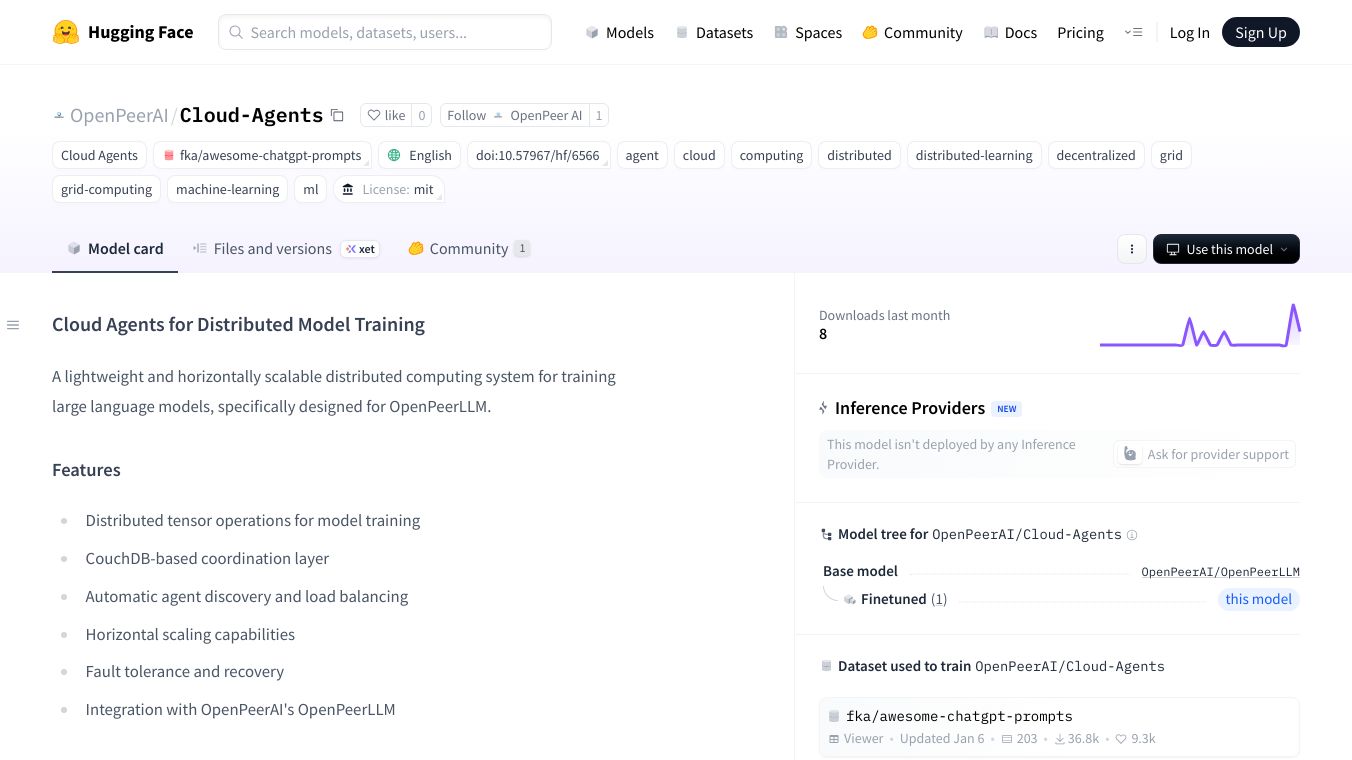
Task: Click the heart like button
Action: pos(386,116)
